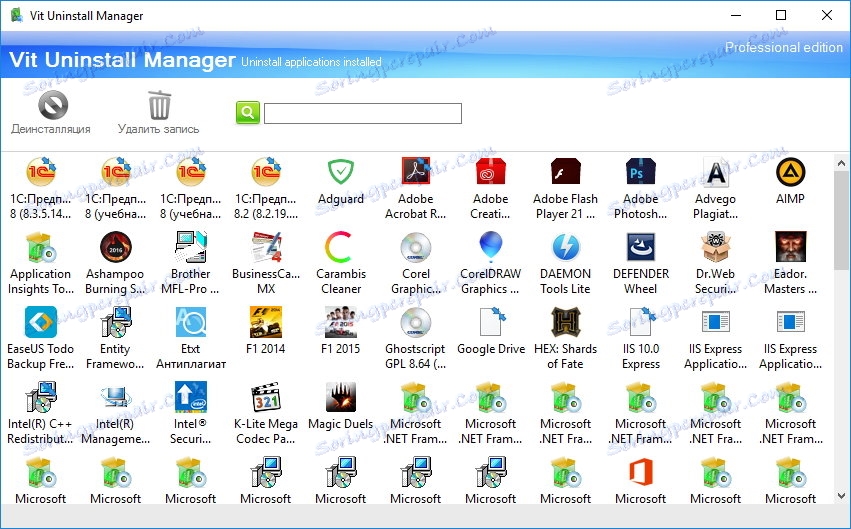
Task: Select the Advego Plagiat... icon
Action: pyautogui.click(x=715, y=172)
